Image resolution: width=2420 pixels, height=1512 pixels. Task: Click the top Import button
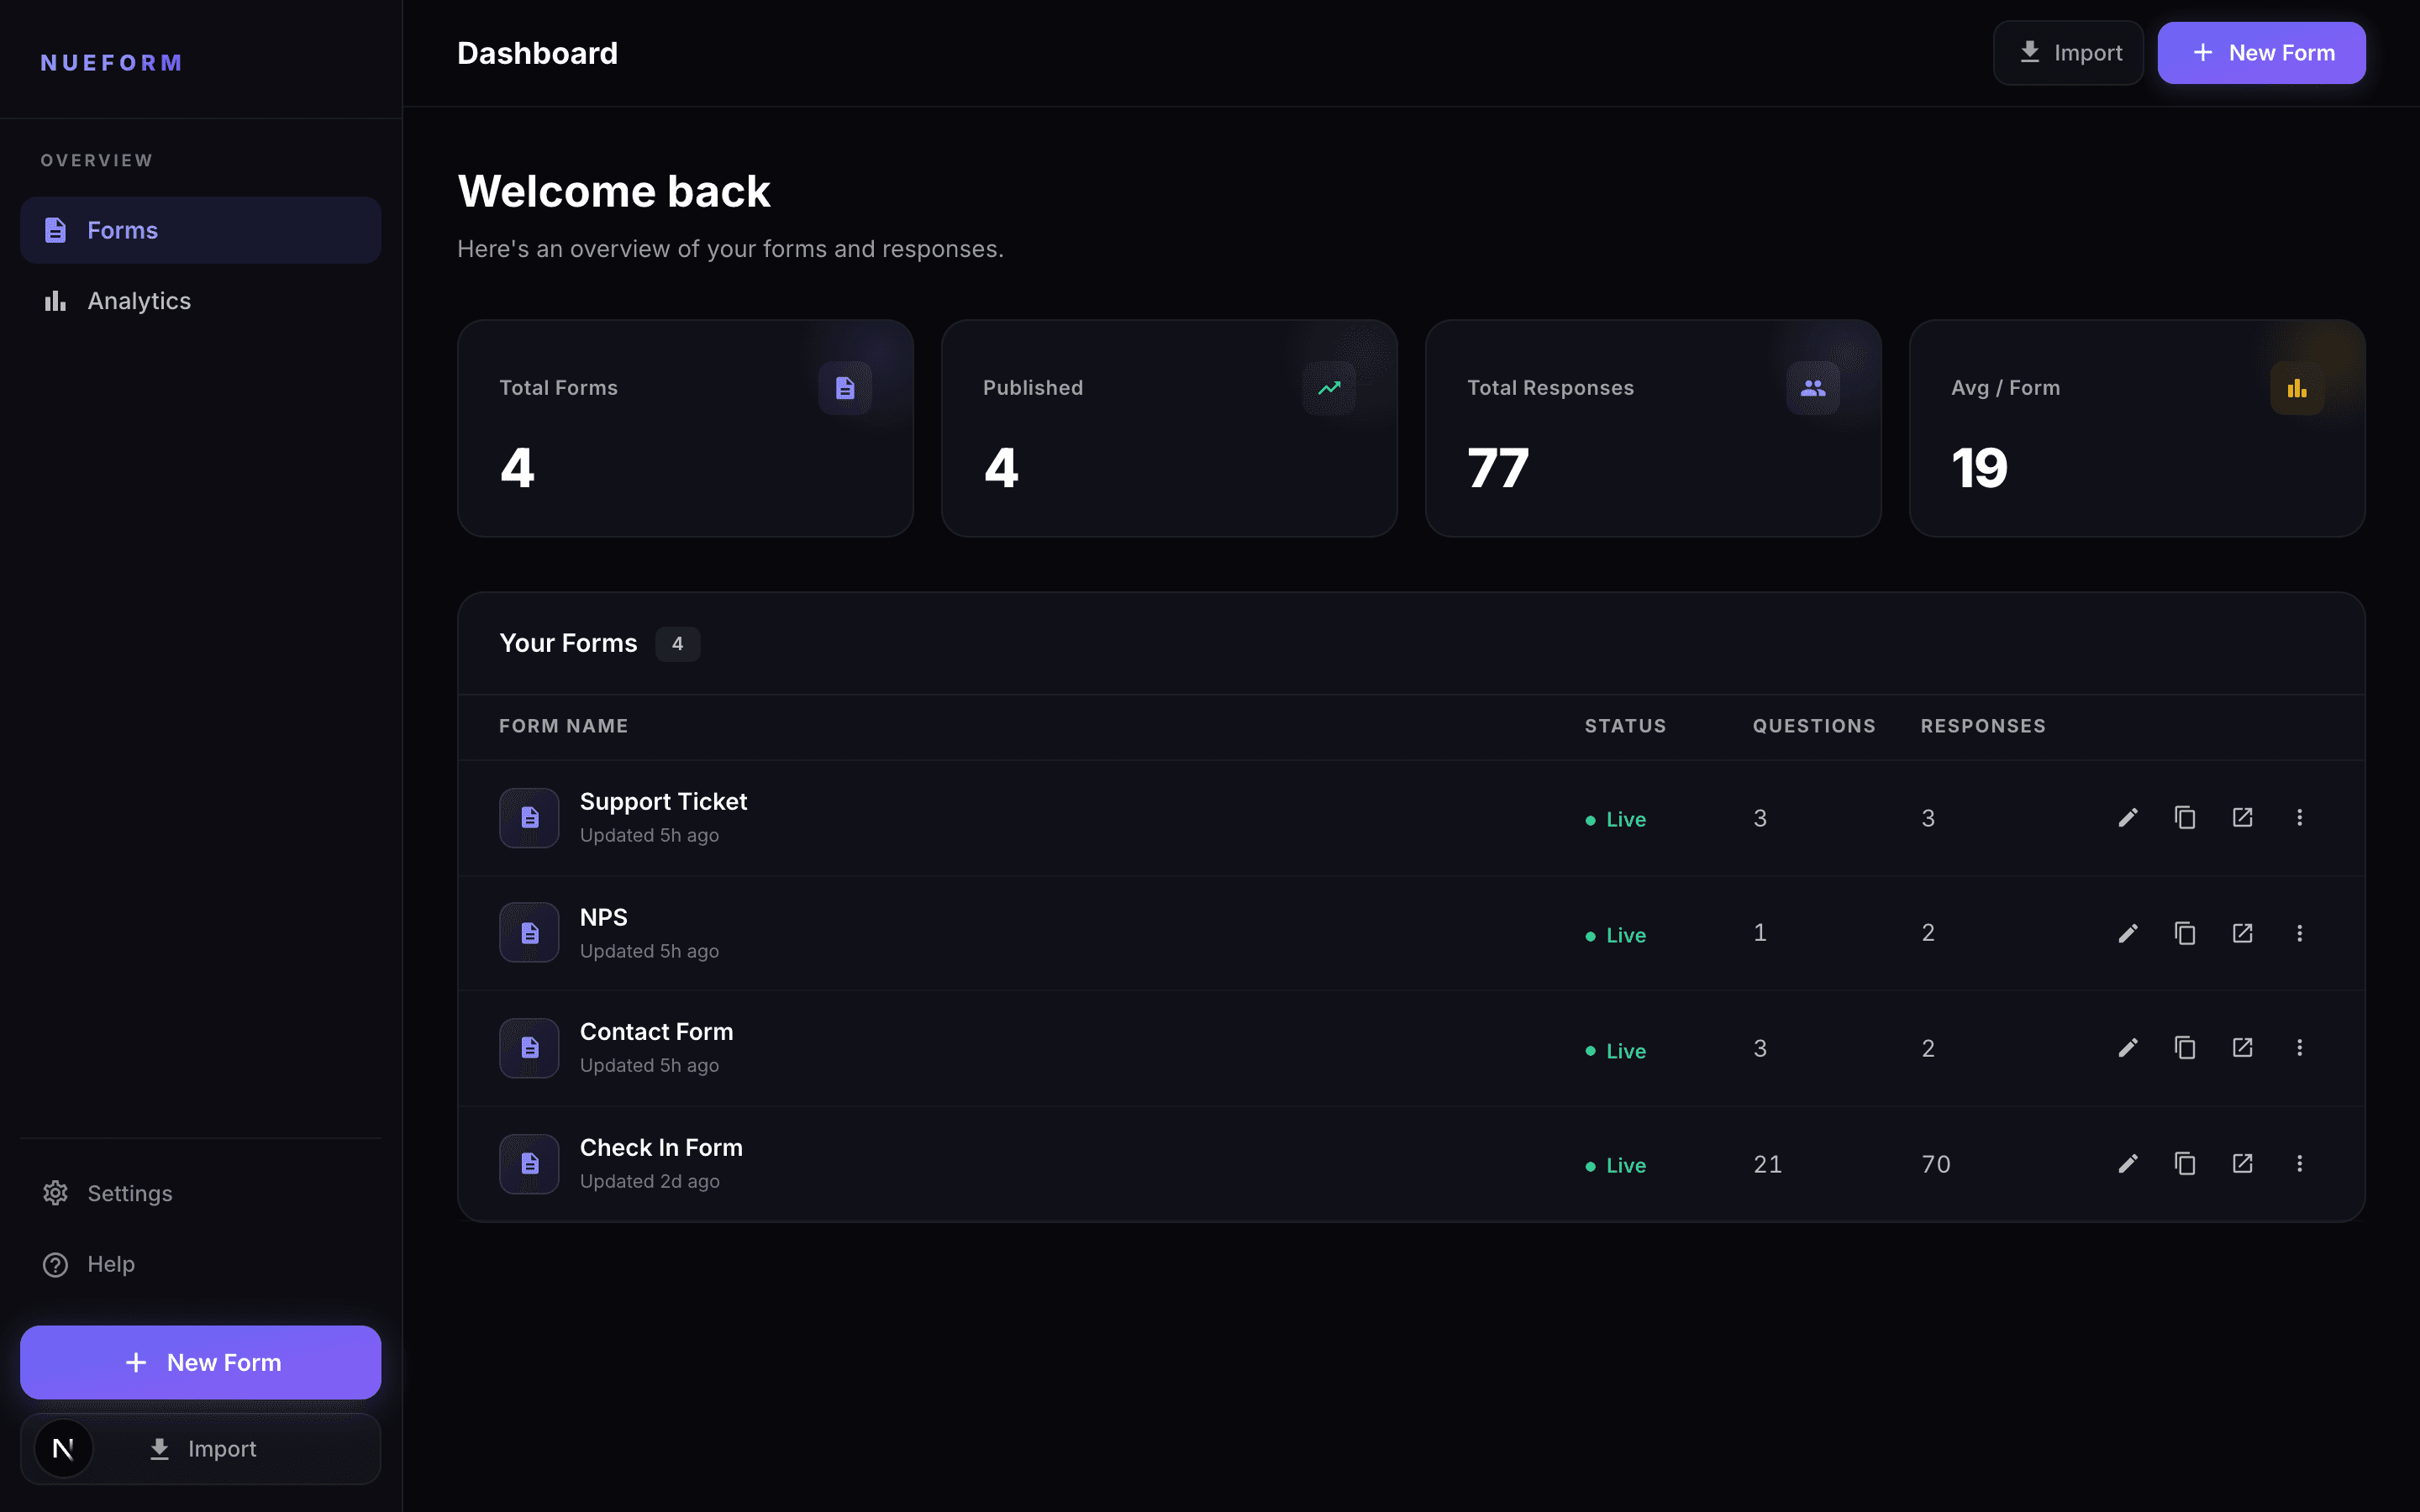pyautogui.click(x=2067, y=52)
